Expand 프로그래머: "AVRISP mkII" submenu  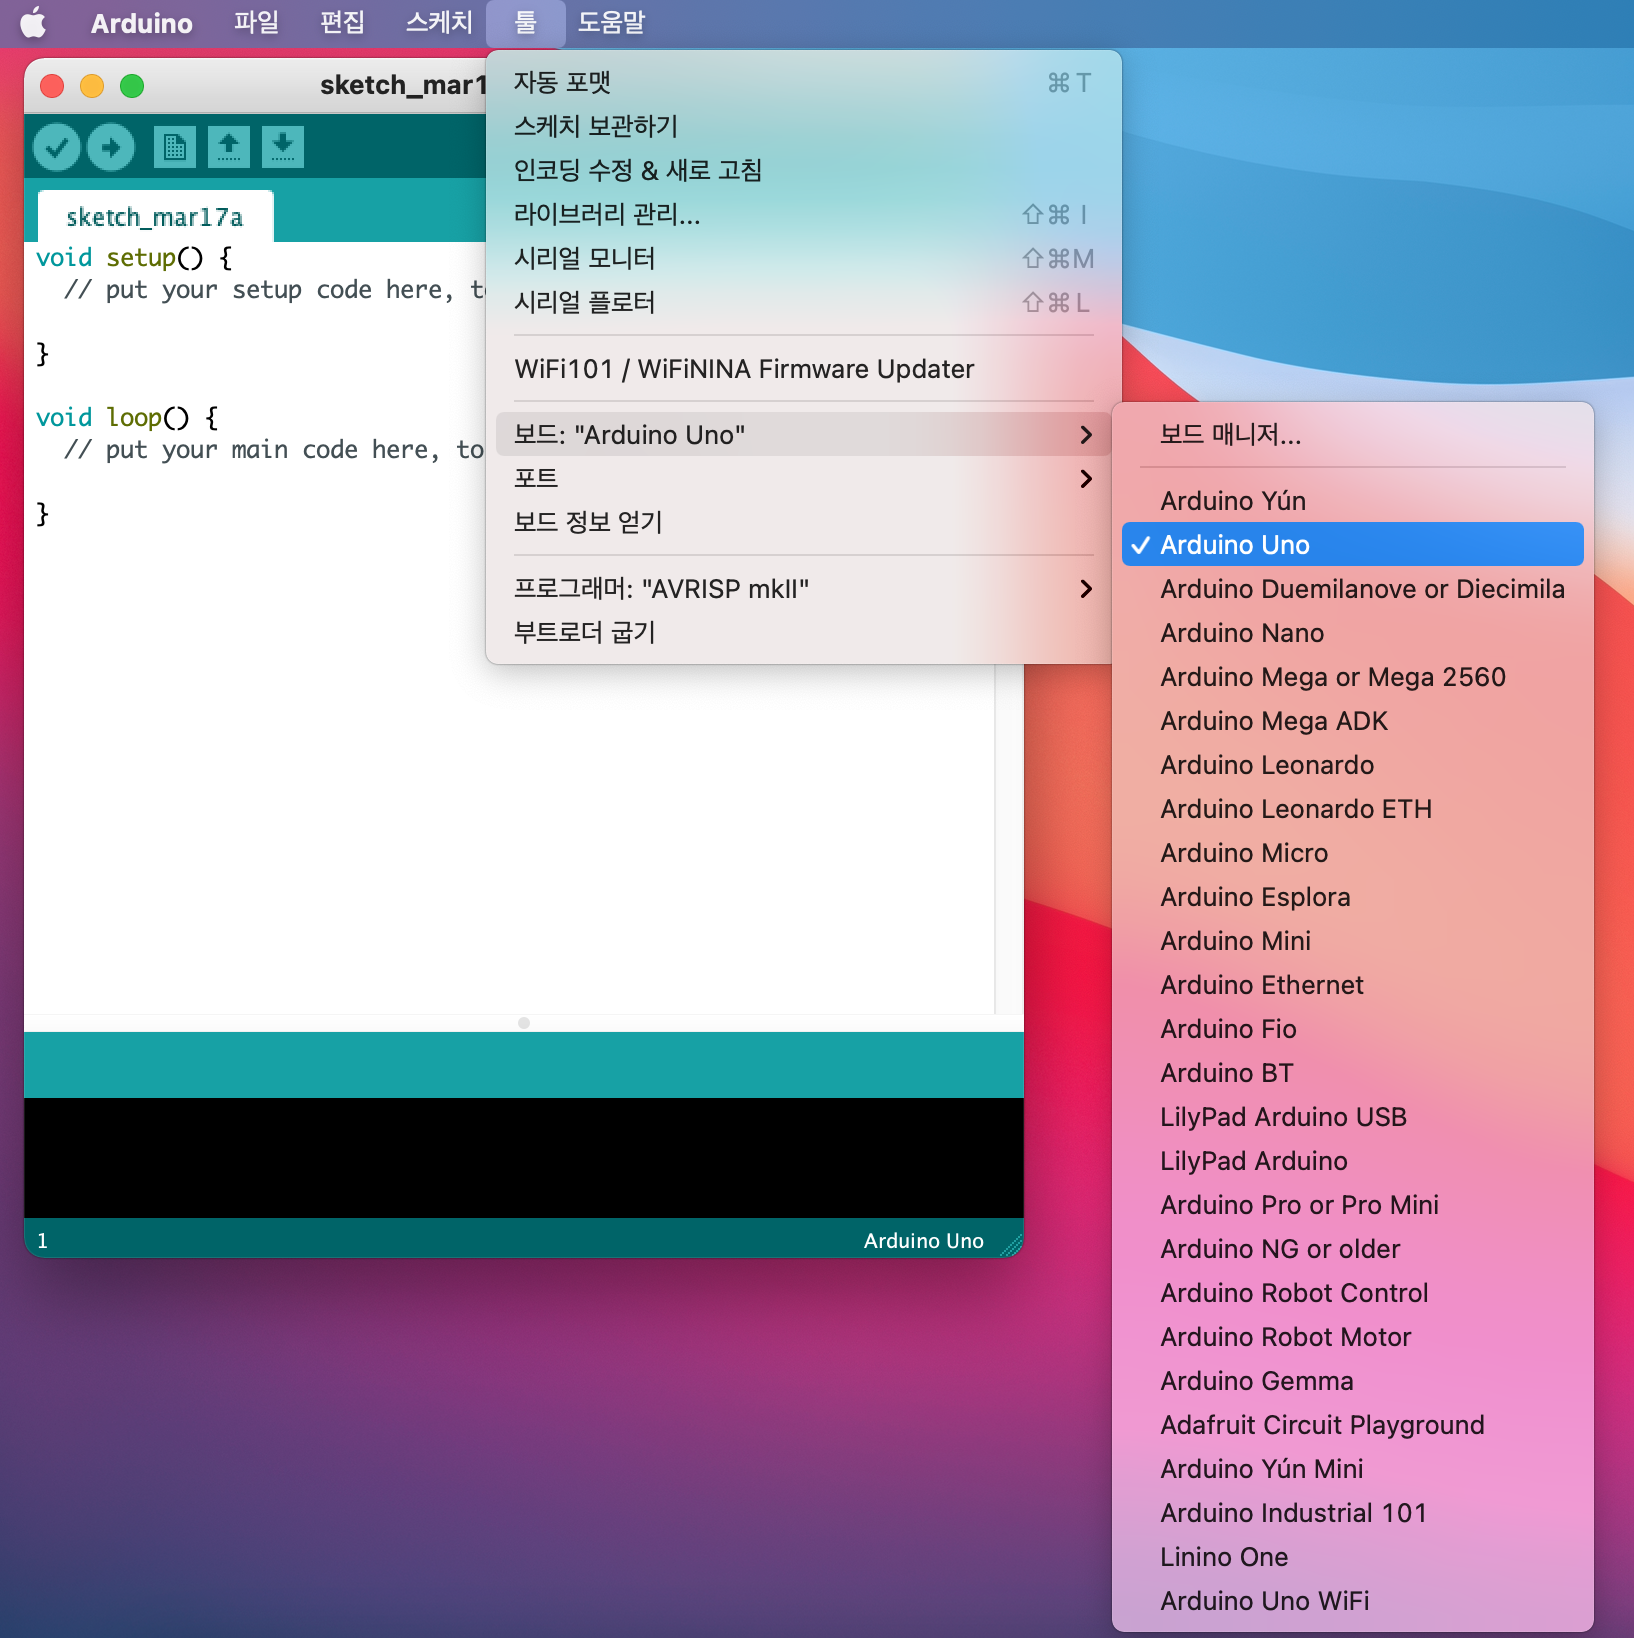[x=803, y=588]
